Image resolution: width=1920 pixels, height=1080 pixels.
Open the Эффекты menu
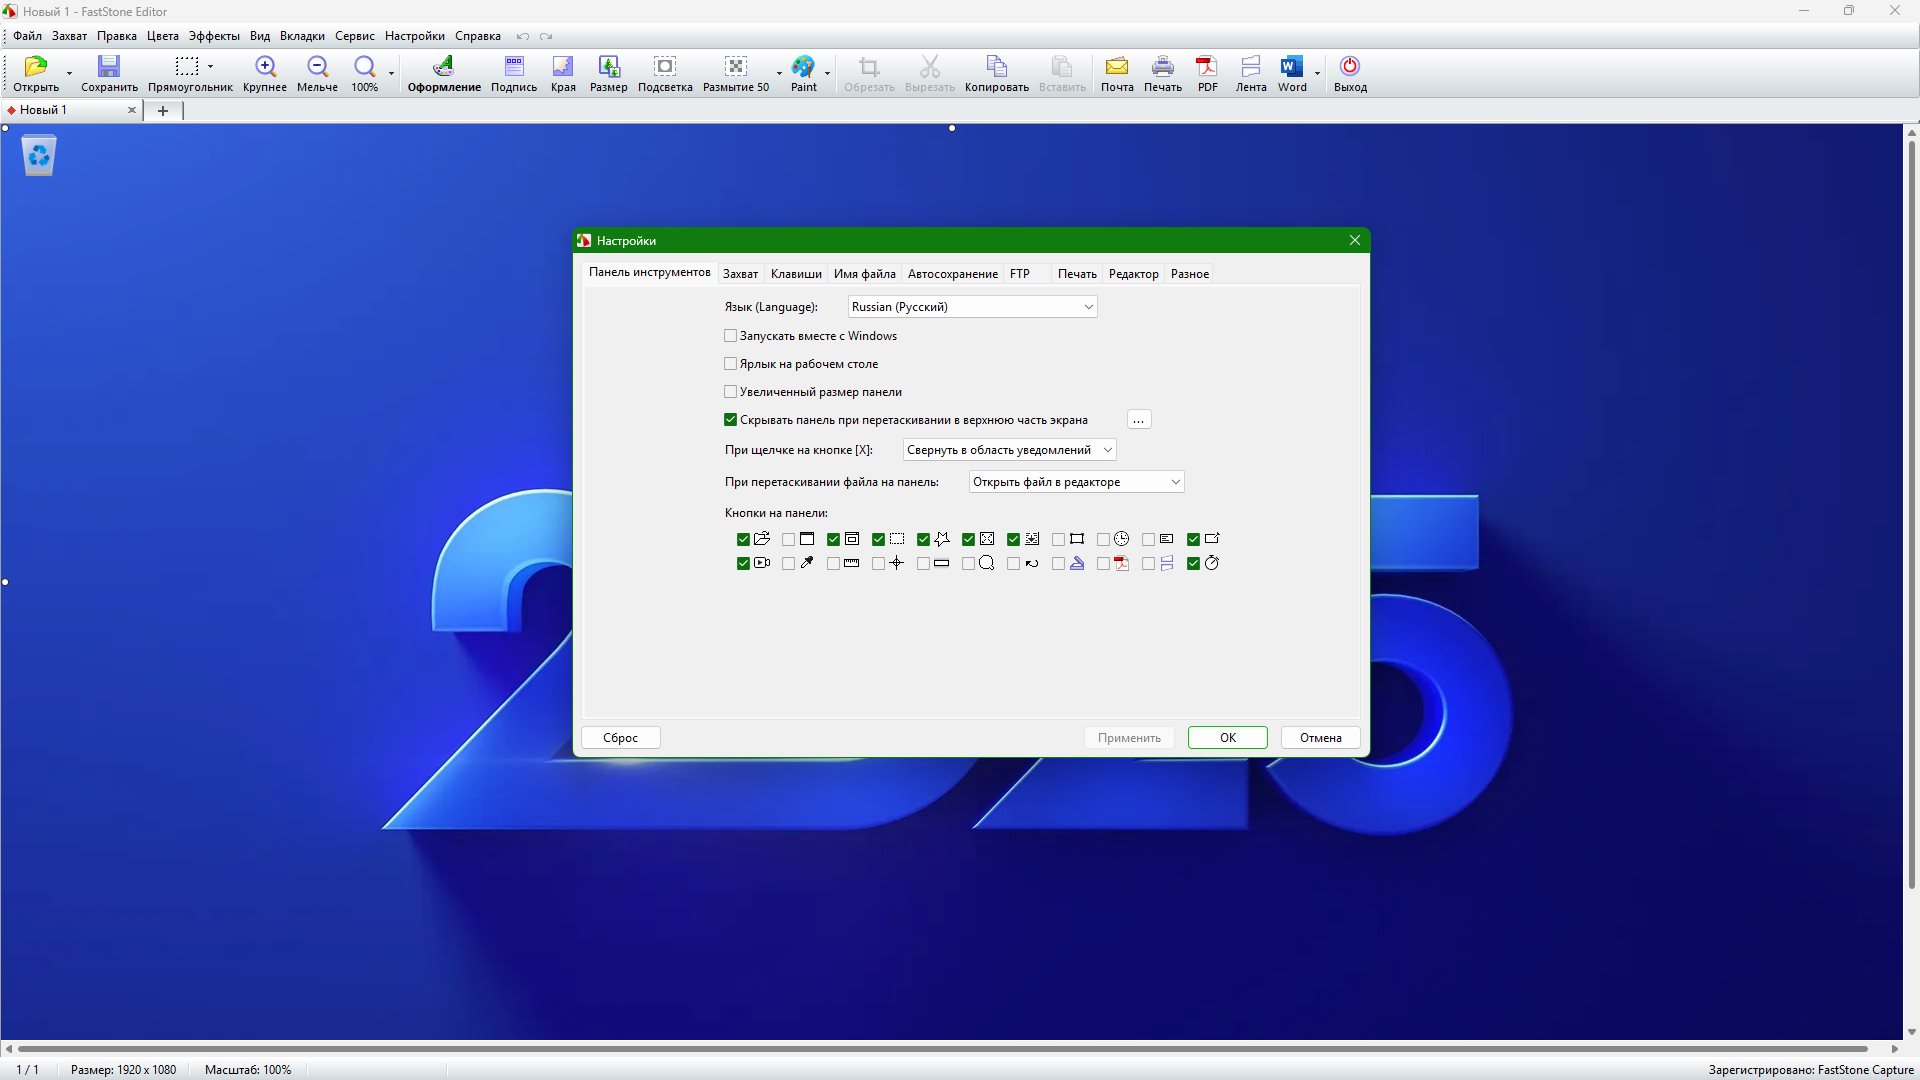click(214, 36)
